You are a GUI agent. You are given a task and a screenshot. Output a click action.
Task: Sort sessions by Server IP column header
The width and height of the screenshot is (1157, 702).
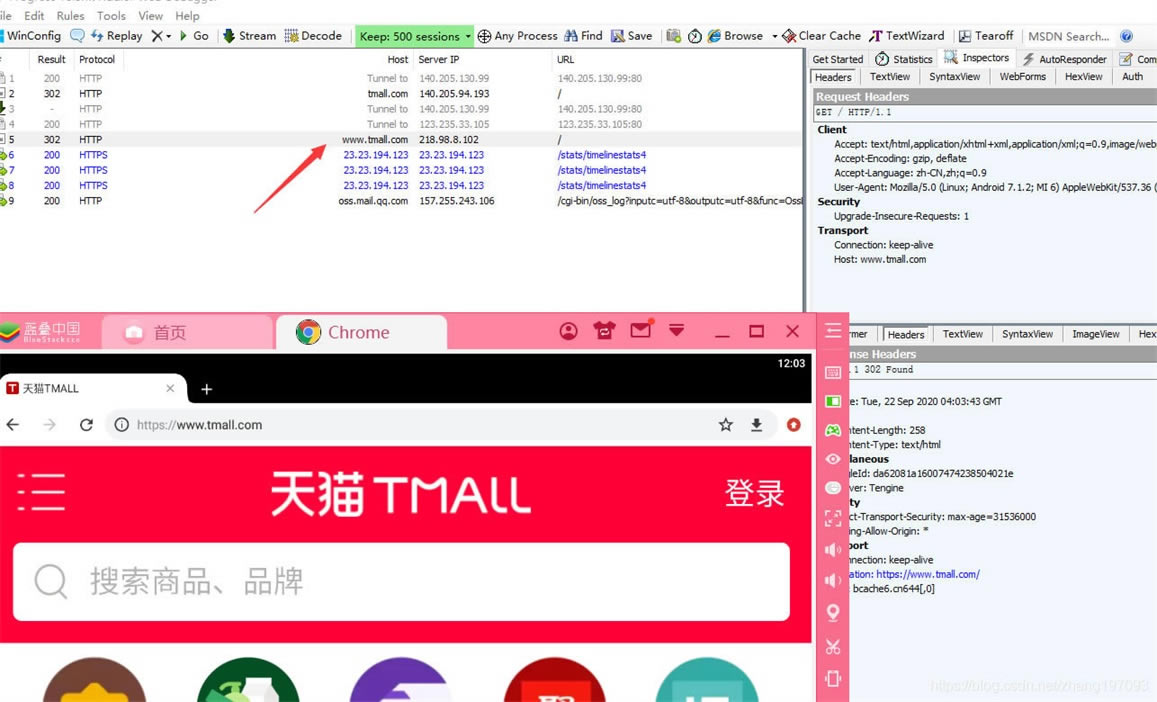[x=438, y=59]
